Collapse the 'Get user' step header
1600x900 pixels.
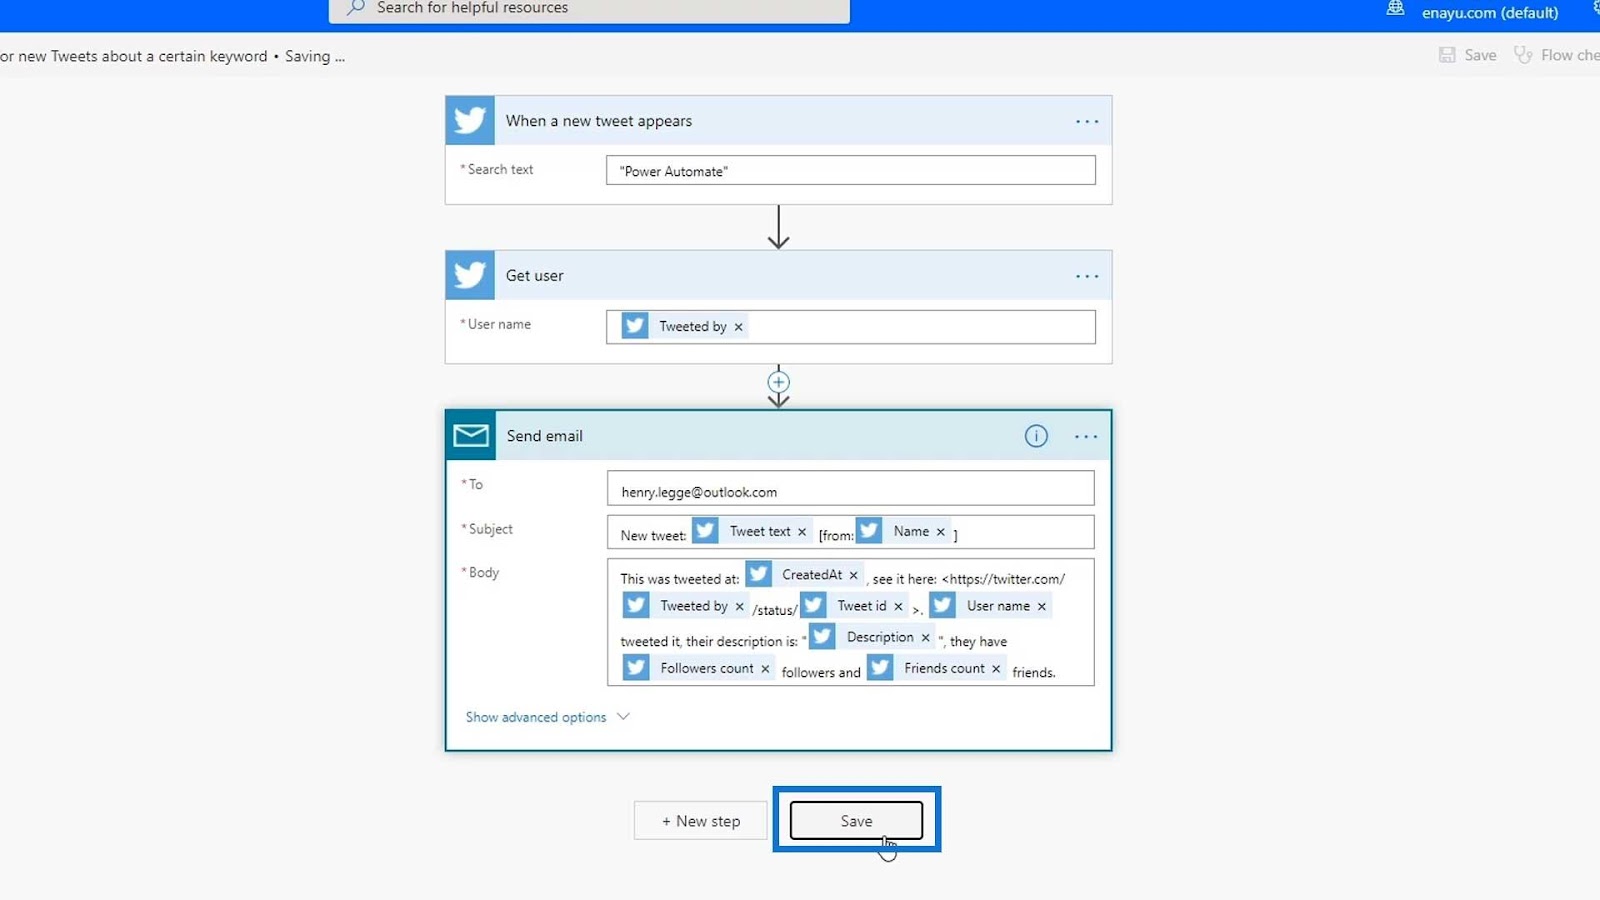[x=779, y=276]
